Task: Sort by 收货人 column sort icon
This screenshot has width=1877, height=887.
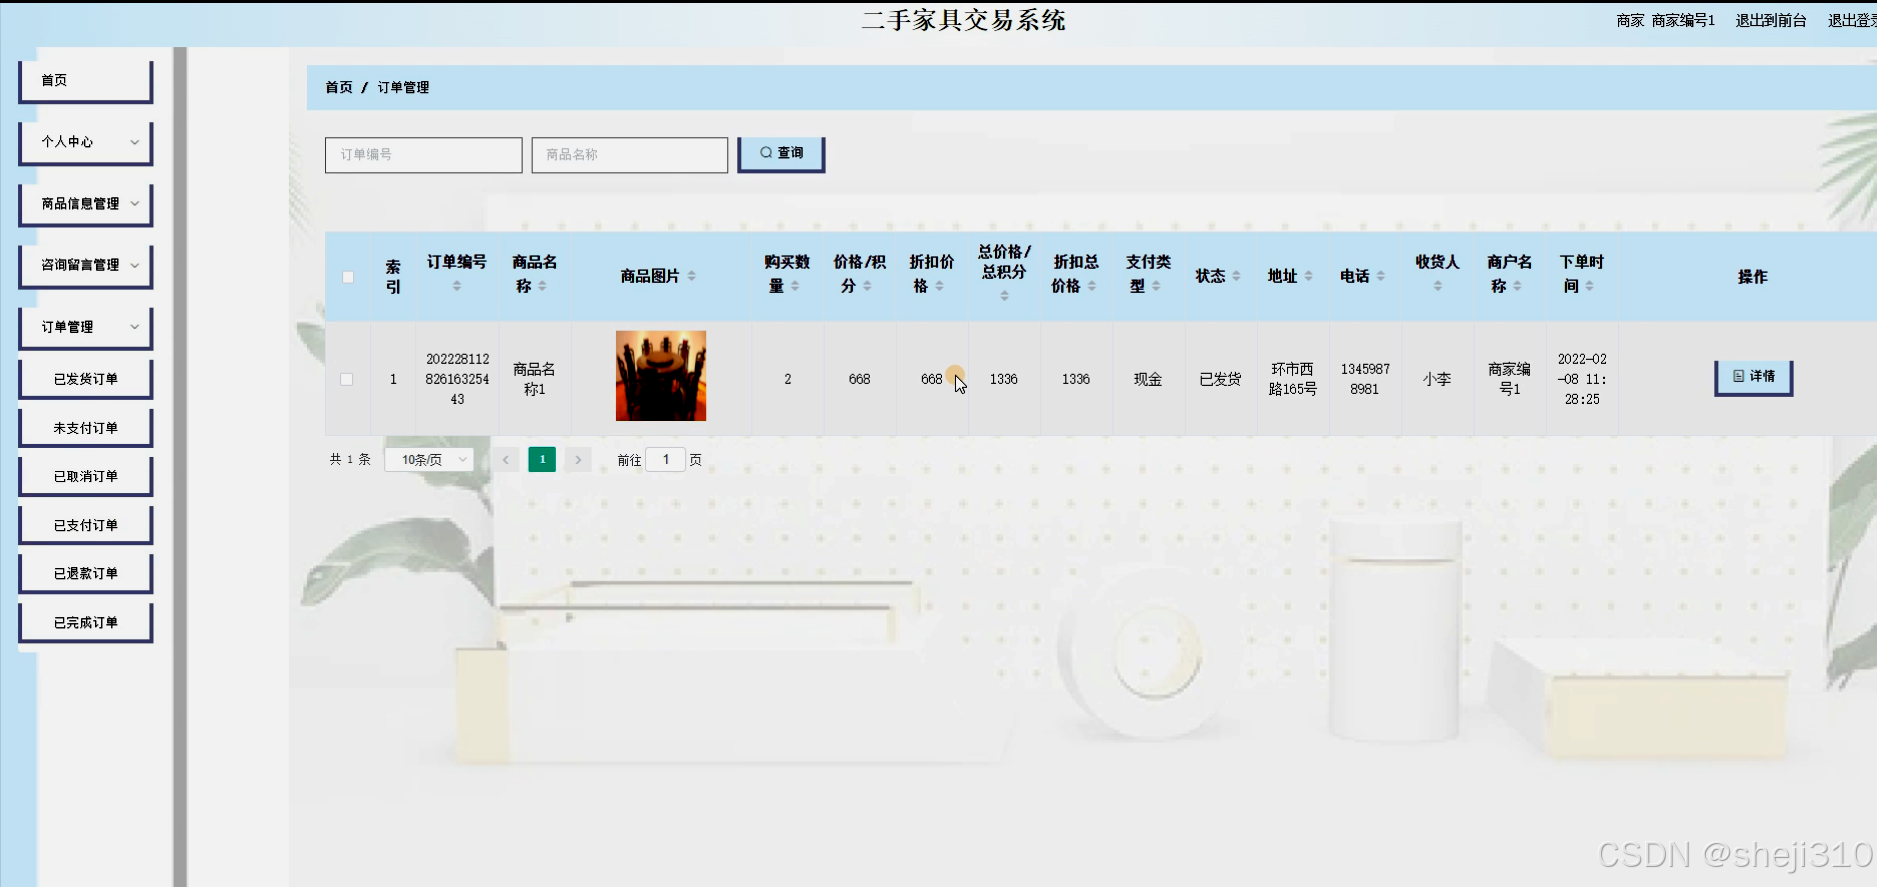Action: (1437, 286)
